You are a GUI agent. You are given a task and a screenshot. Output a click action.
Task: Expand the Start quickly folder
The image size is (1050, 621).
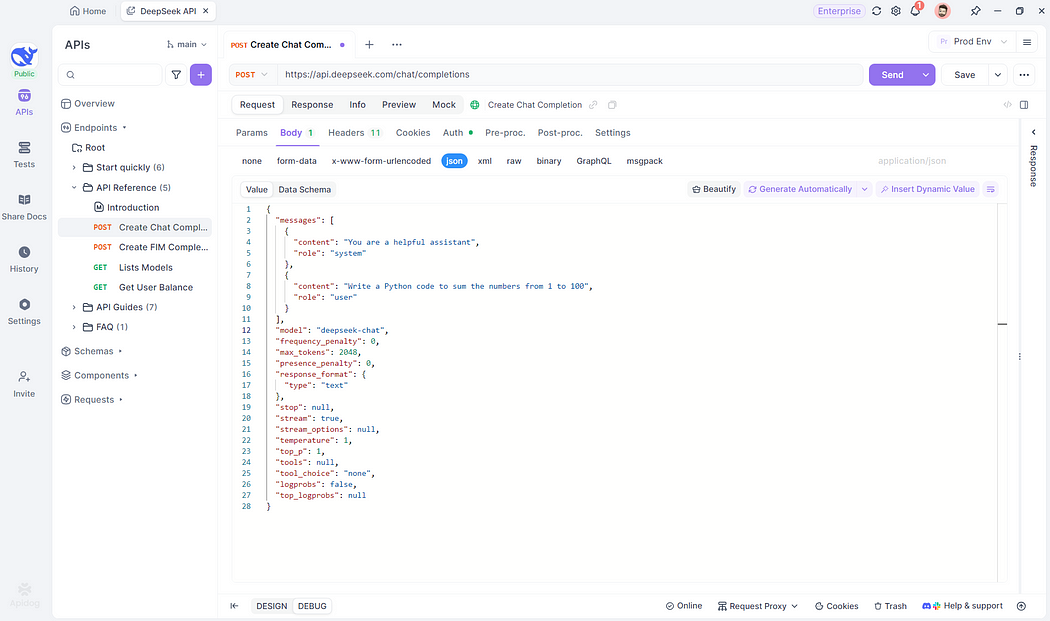click(x=74, y=167)
